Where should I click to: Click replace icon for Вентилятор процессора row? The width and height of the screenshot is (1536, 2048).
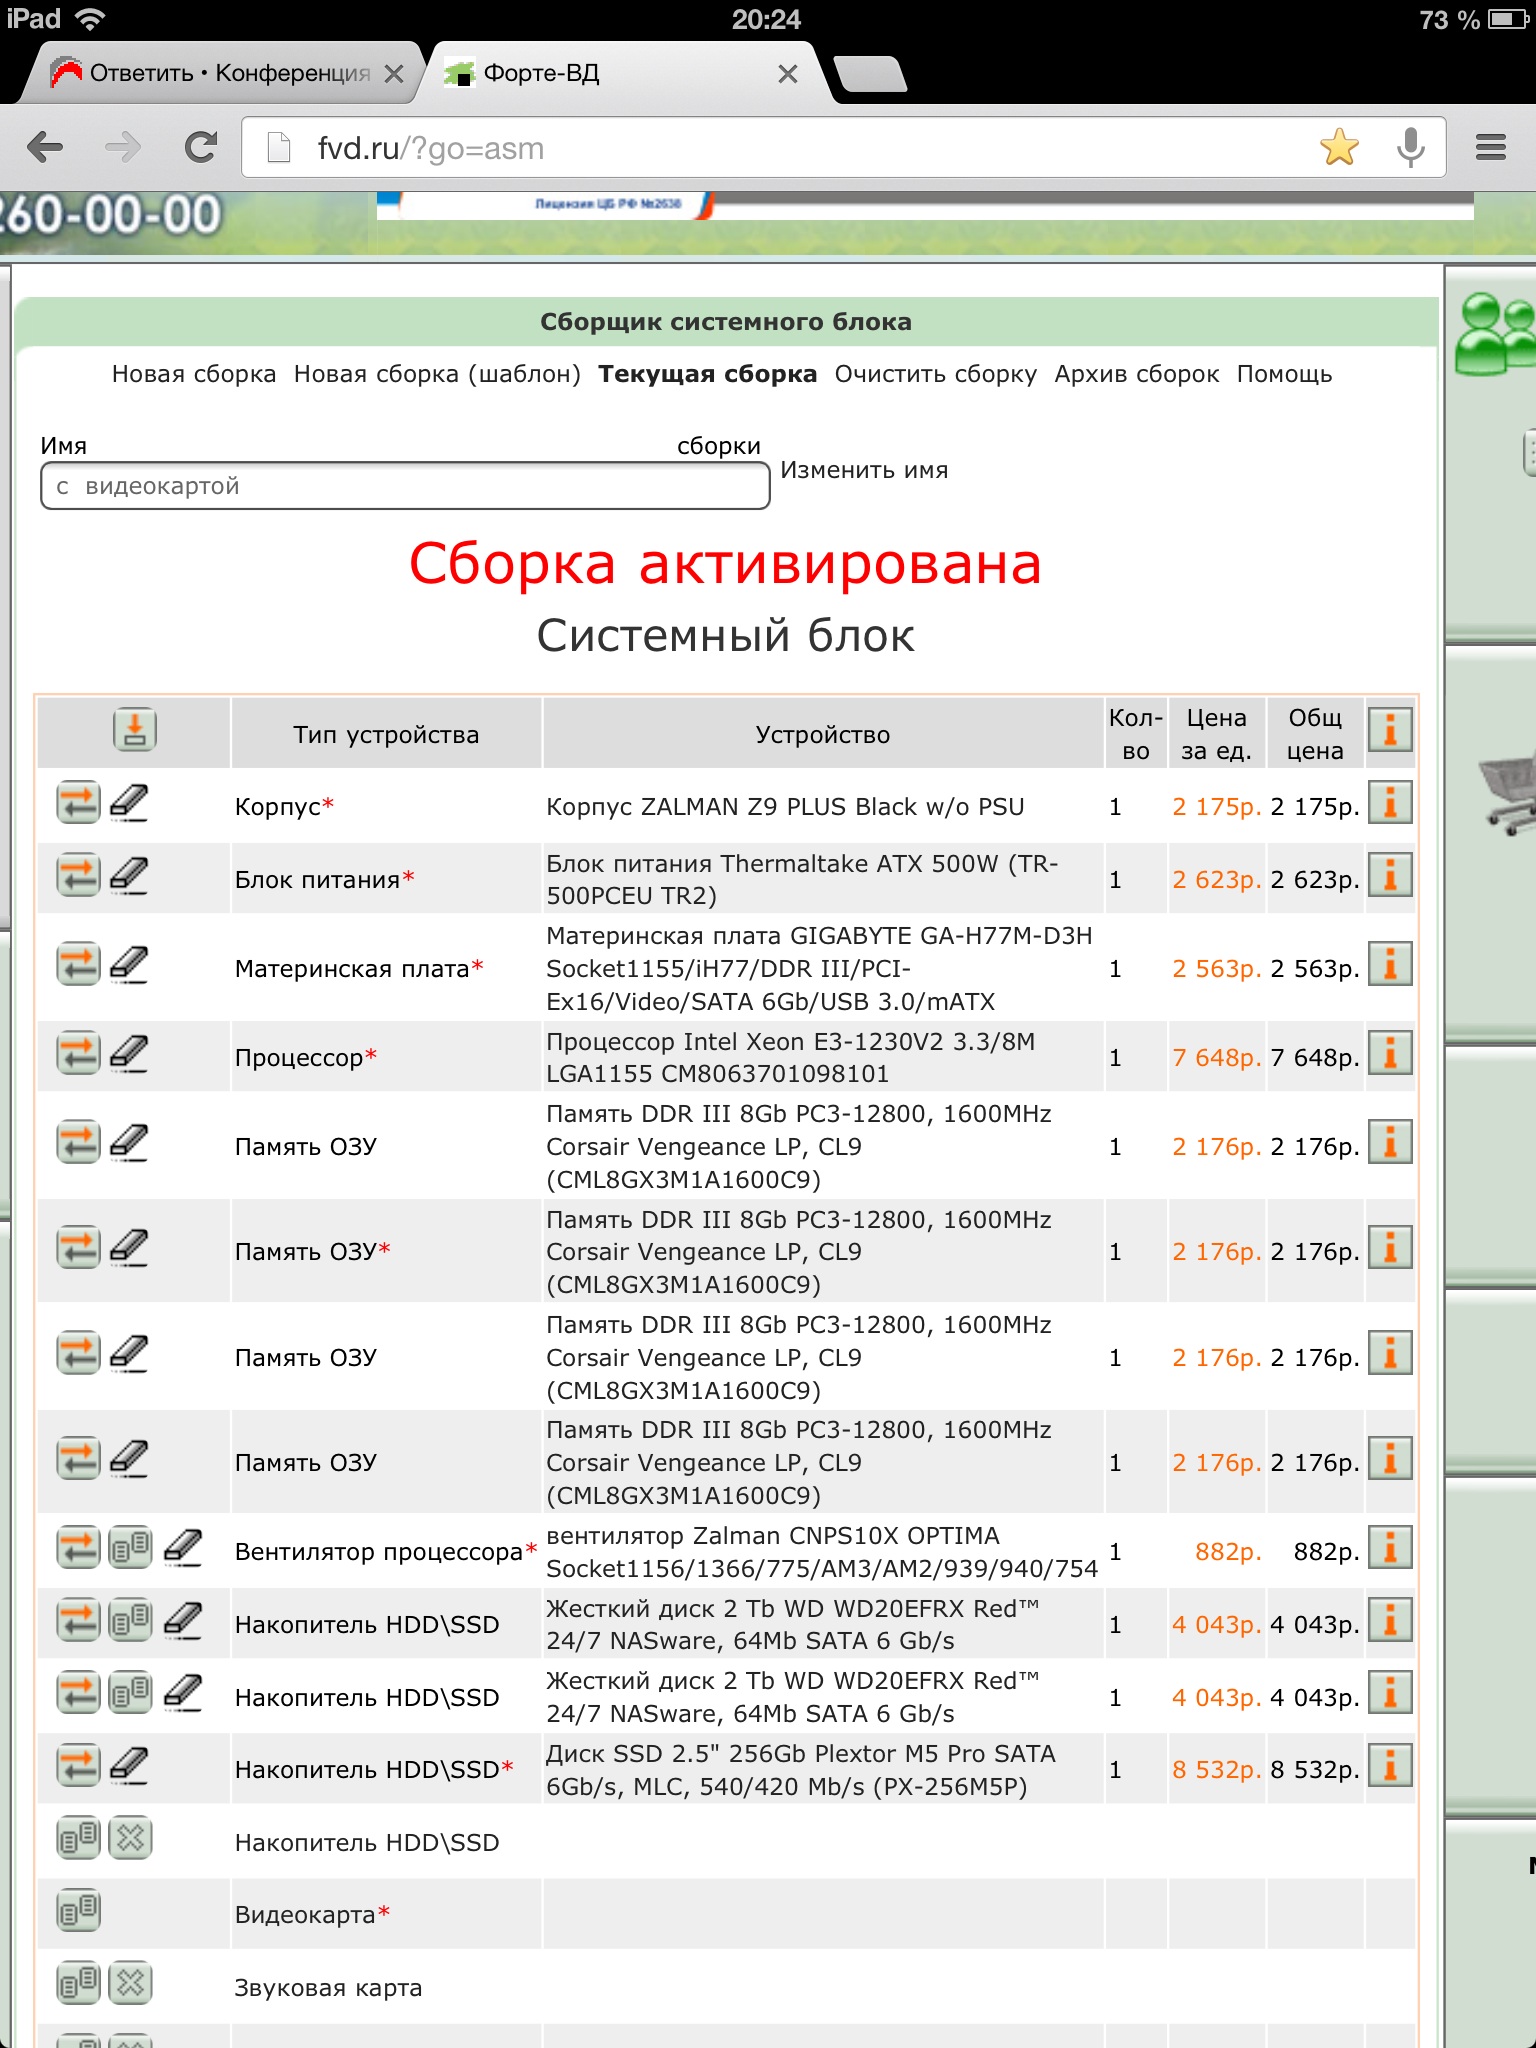(x=78, y=1547)
